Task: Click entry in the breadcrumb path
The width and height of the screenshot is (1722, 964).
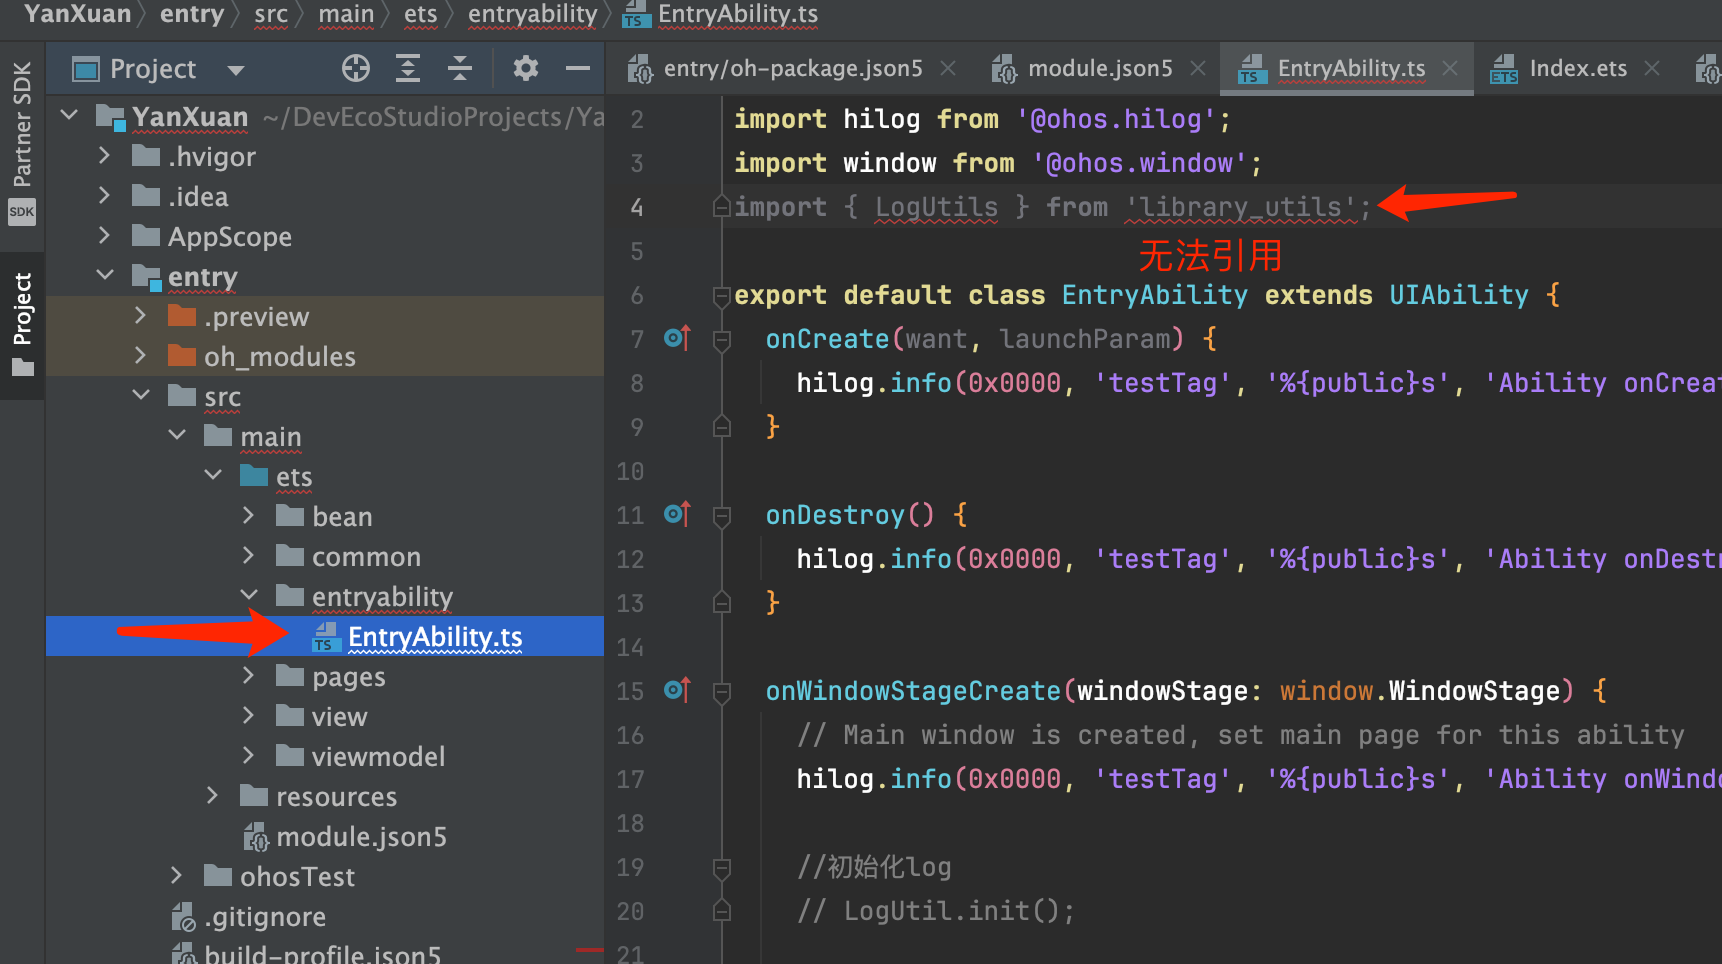Action: point(191,14)
